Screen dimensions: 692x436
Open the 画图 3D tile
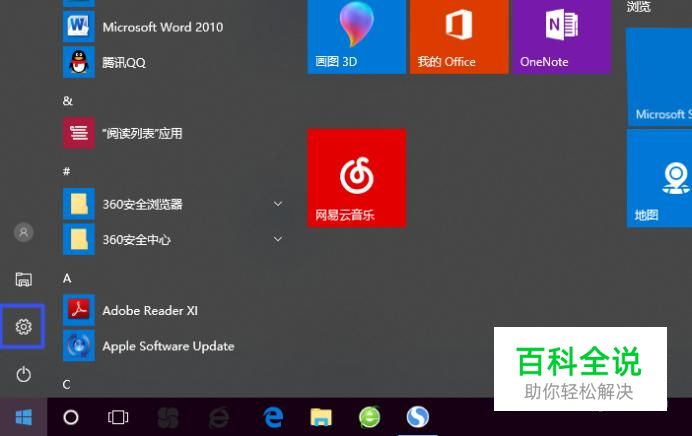(357, 36)
